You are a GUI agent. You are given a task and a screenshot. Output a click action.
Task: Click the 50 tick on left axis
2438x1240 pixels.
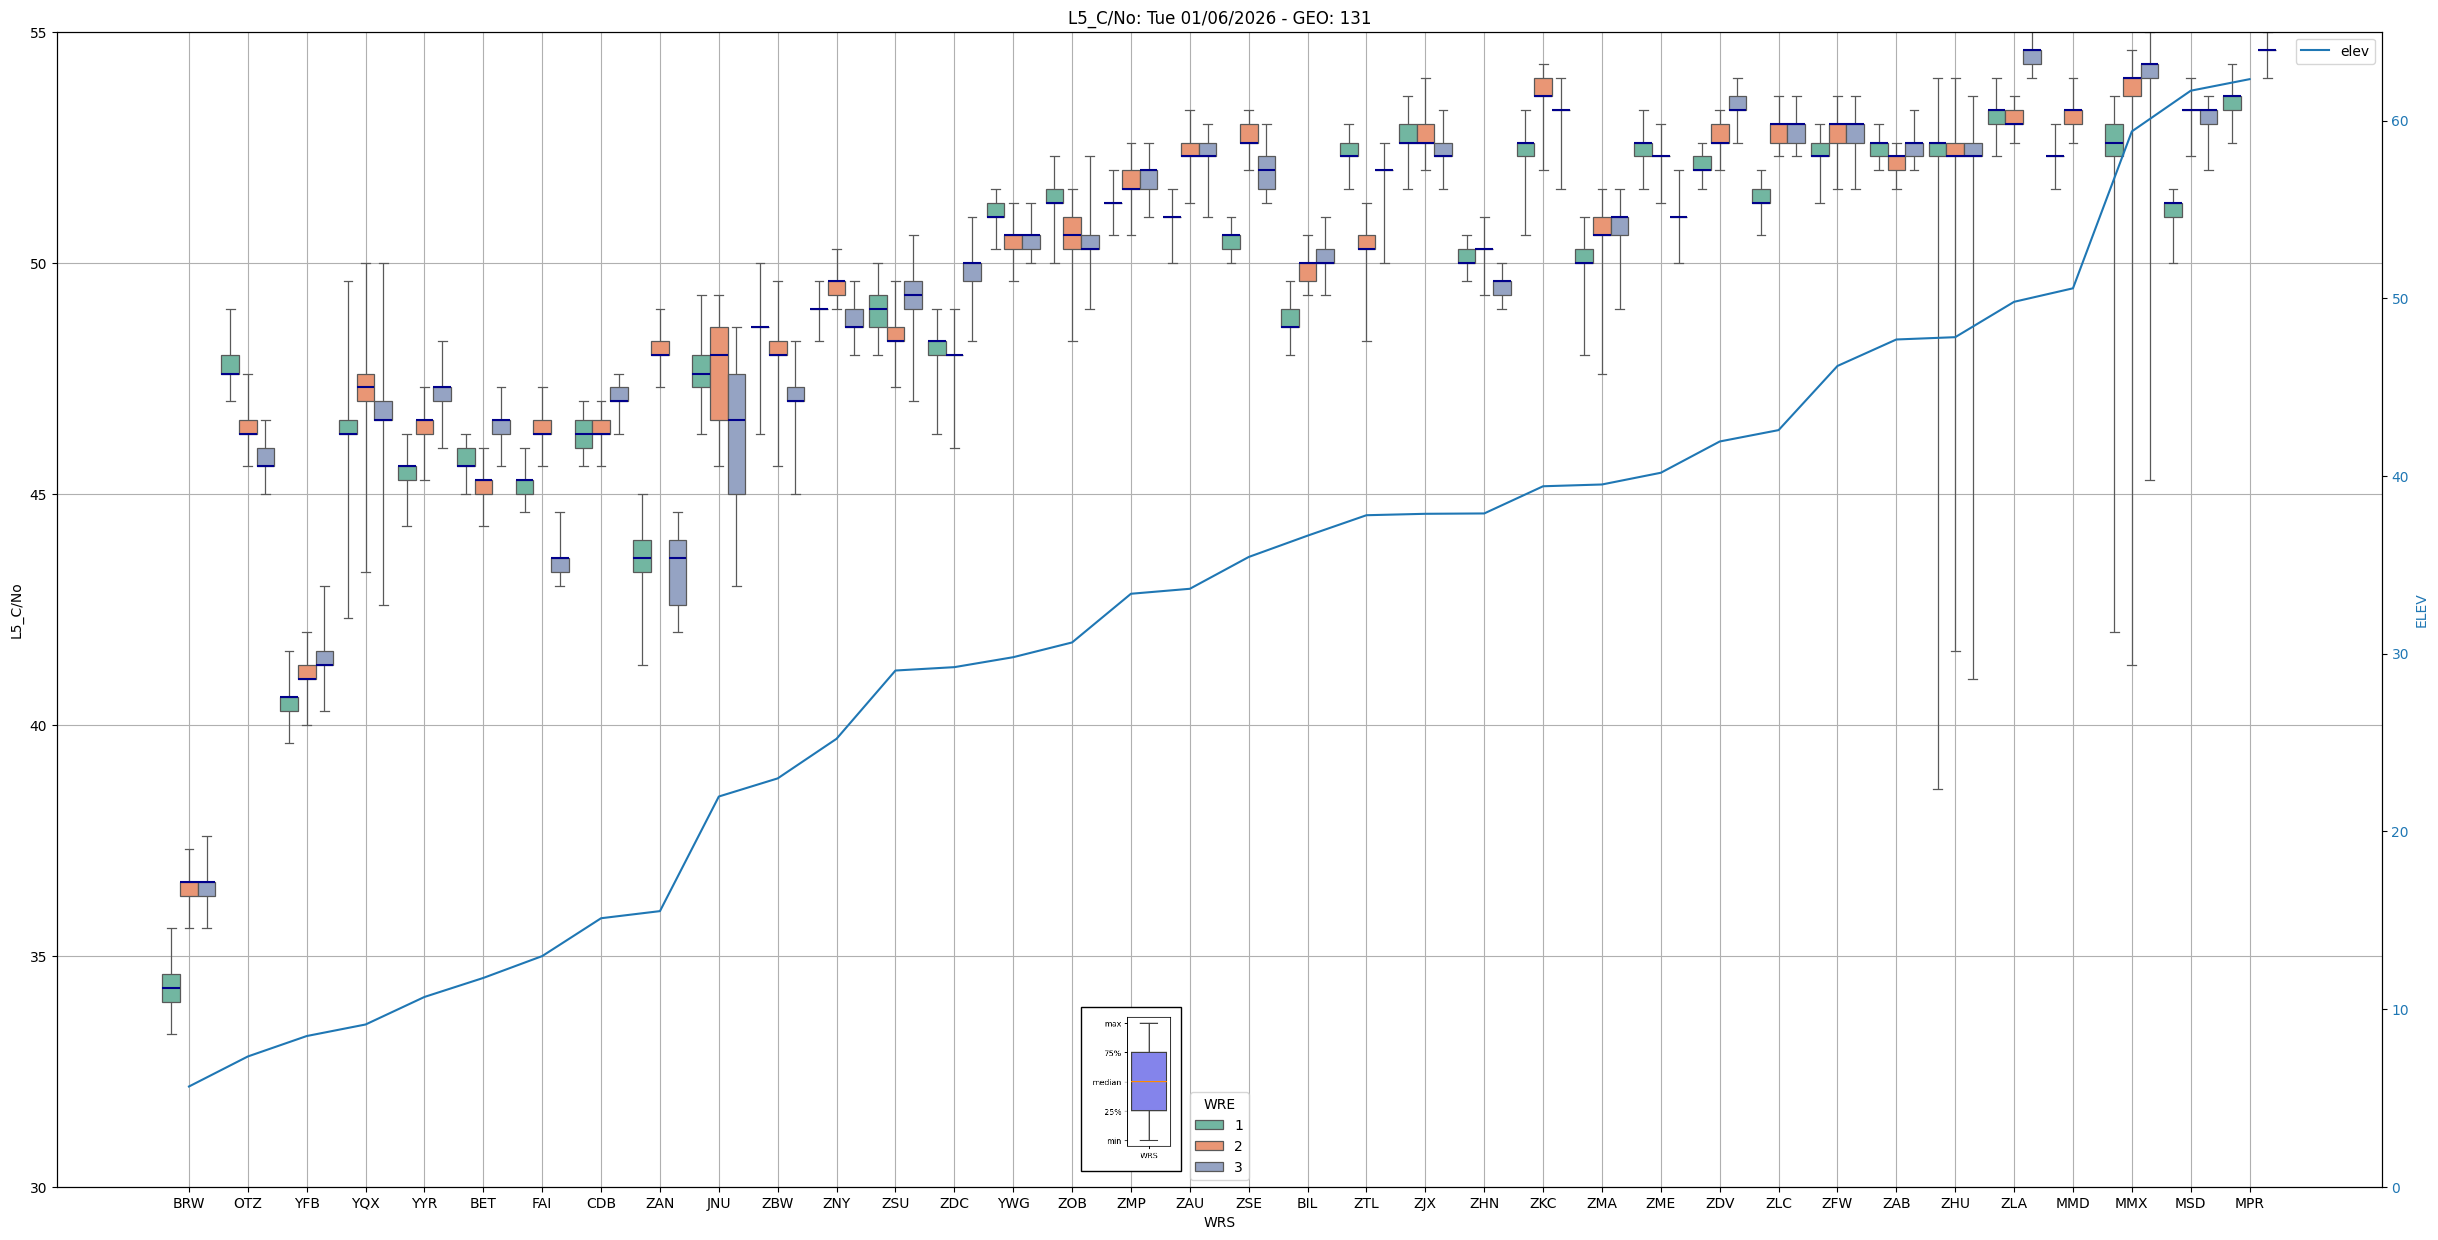(x=38, y=264)
